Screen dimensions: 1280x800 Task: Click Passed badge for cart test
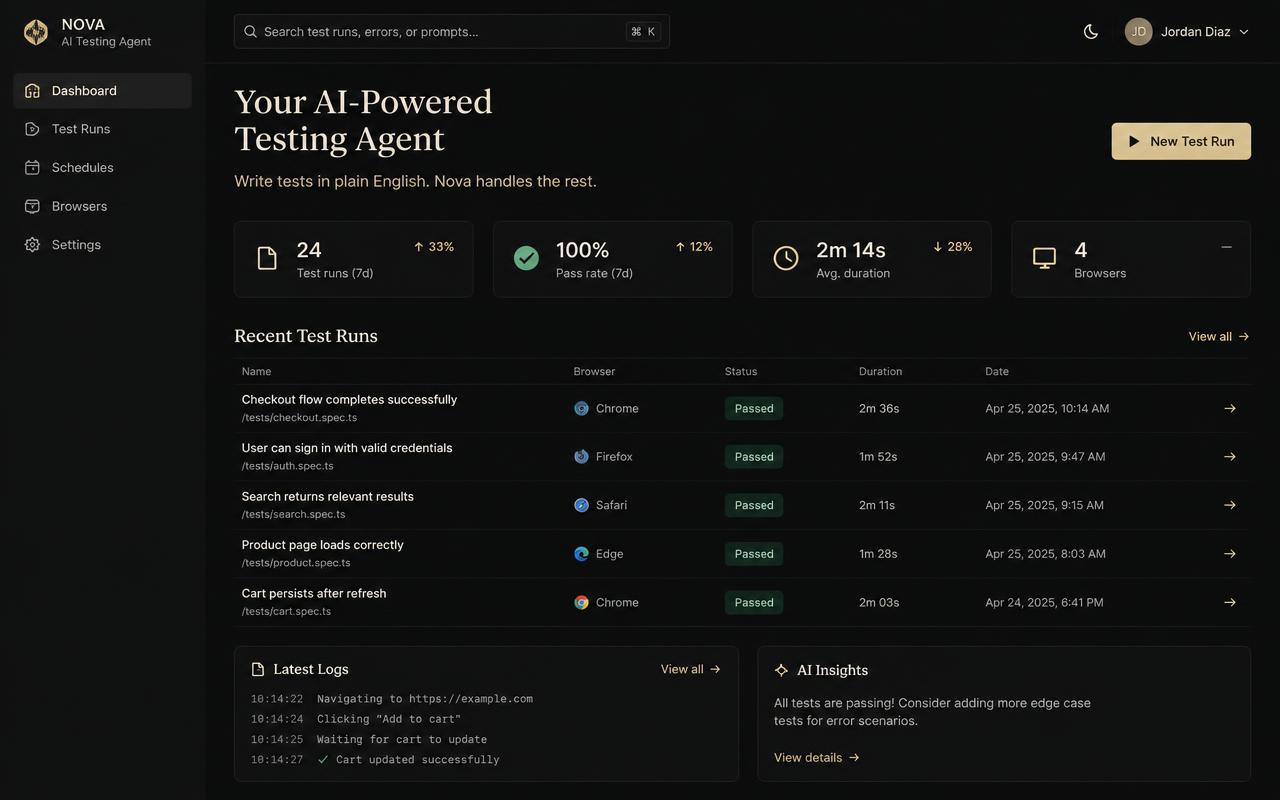(754, 602)
